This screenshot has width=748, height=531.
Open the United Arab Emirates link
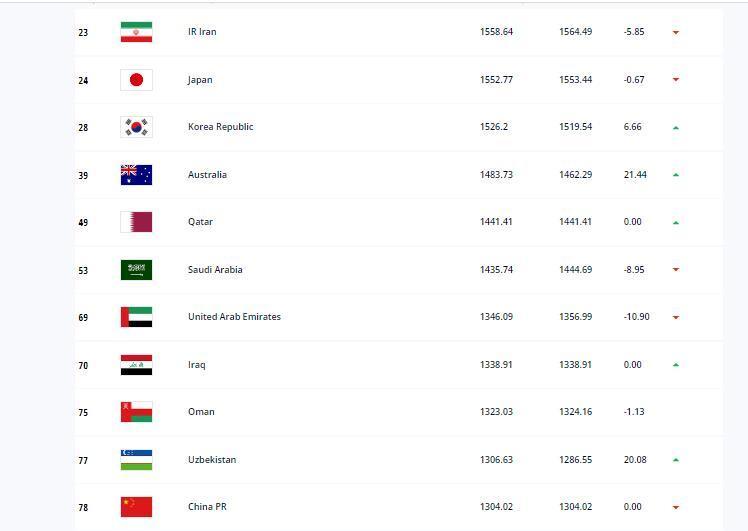click(234, 317)
